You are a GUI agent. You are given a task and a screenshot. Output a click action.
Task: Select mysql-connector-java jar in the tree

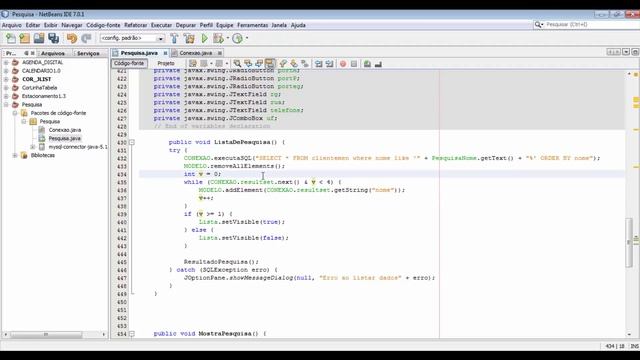(78, 147)
